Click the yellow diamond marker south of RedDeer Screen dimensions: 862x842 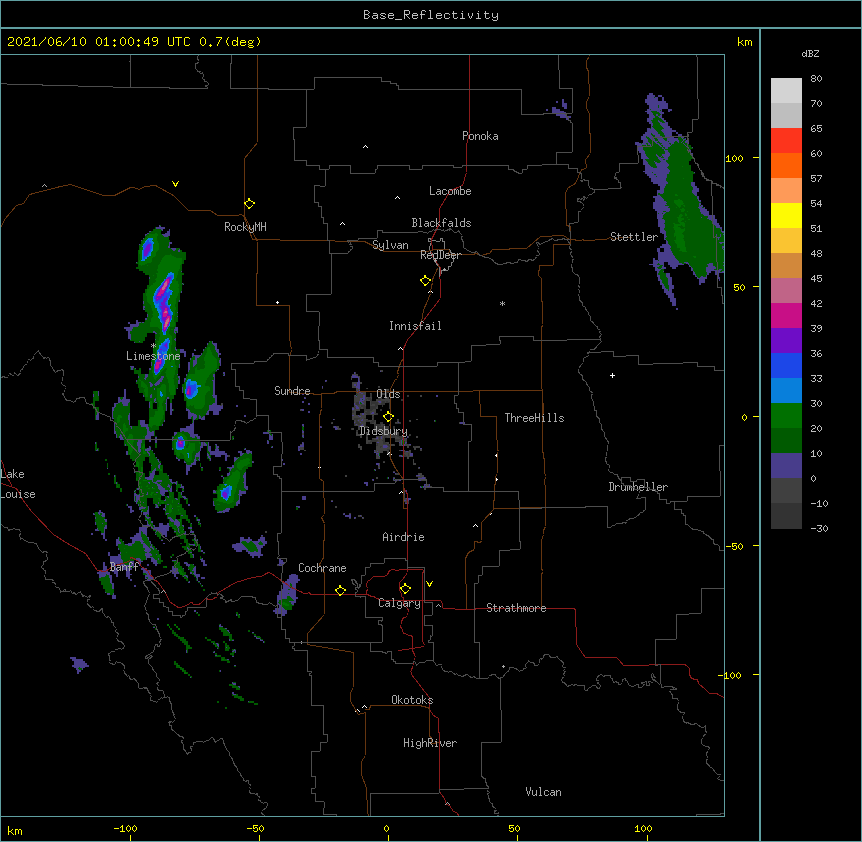point(426,281)
